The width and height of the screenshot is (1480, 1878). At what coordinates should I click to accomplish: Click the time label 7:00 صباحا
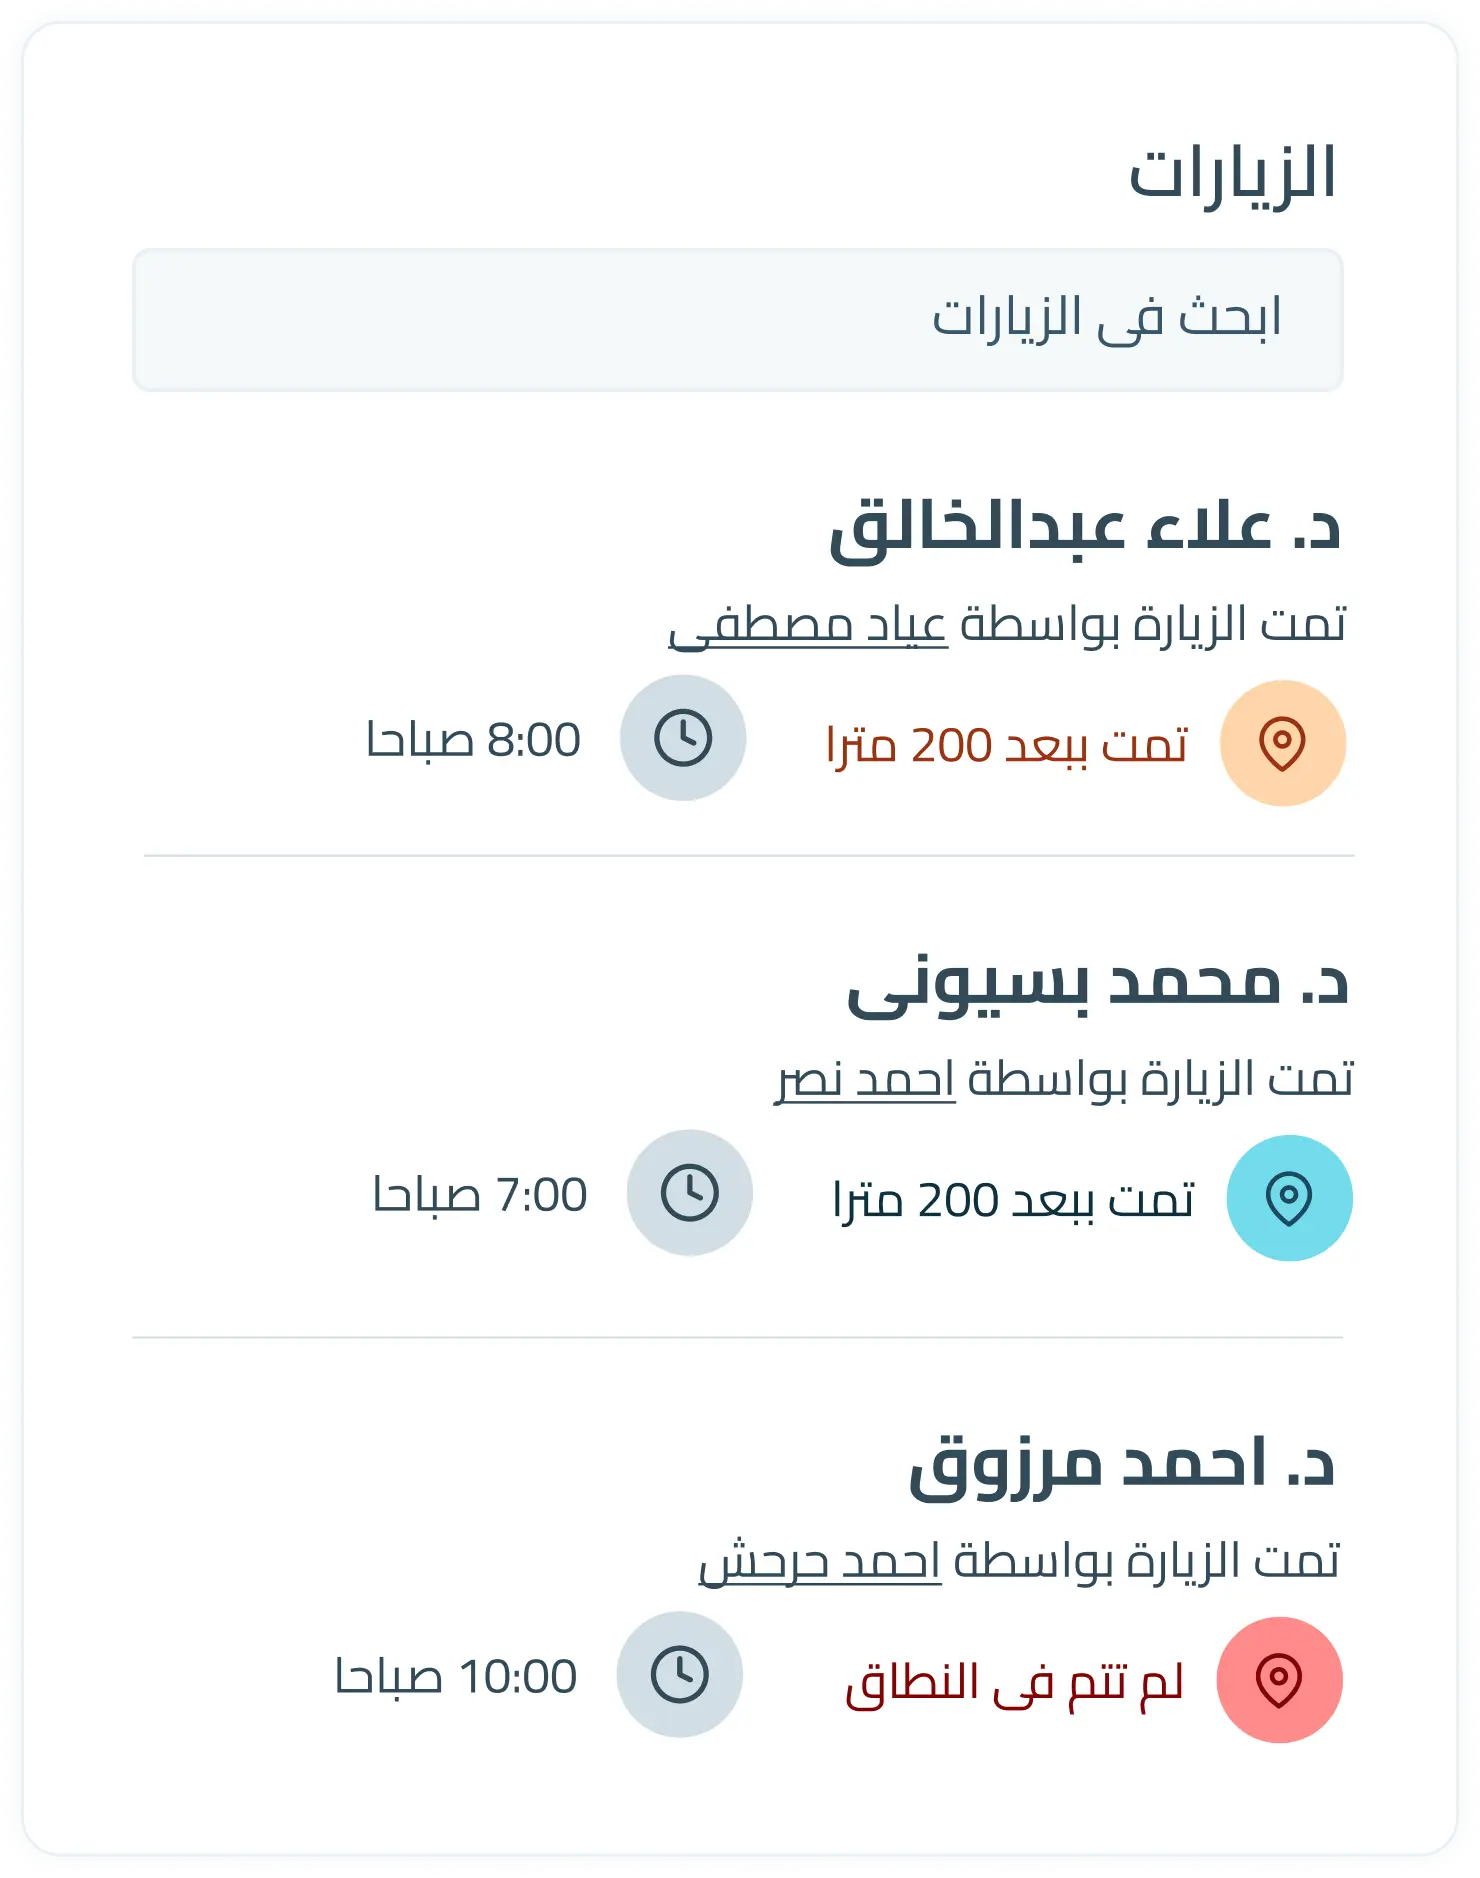pyautogui.click(x=480, y=1195)
